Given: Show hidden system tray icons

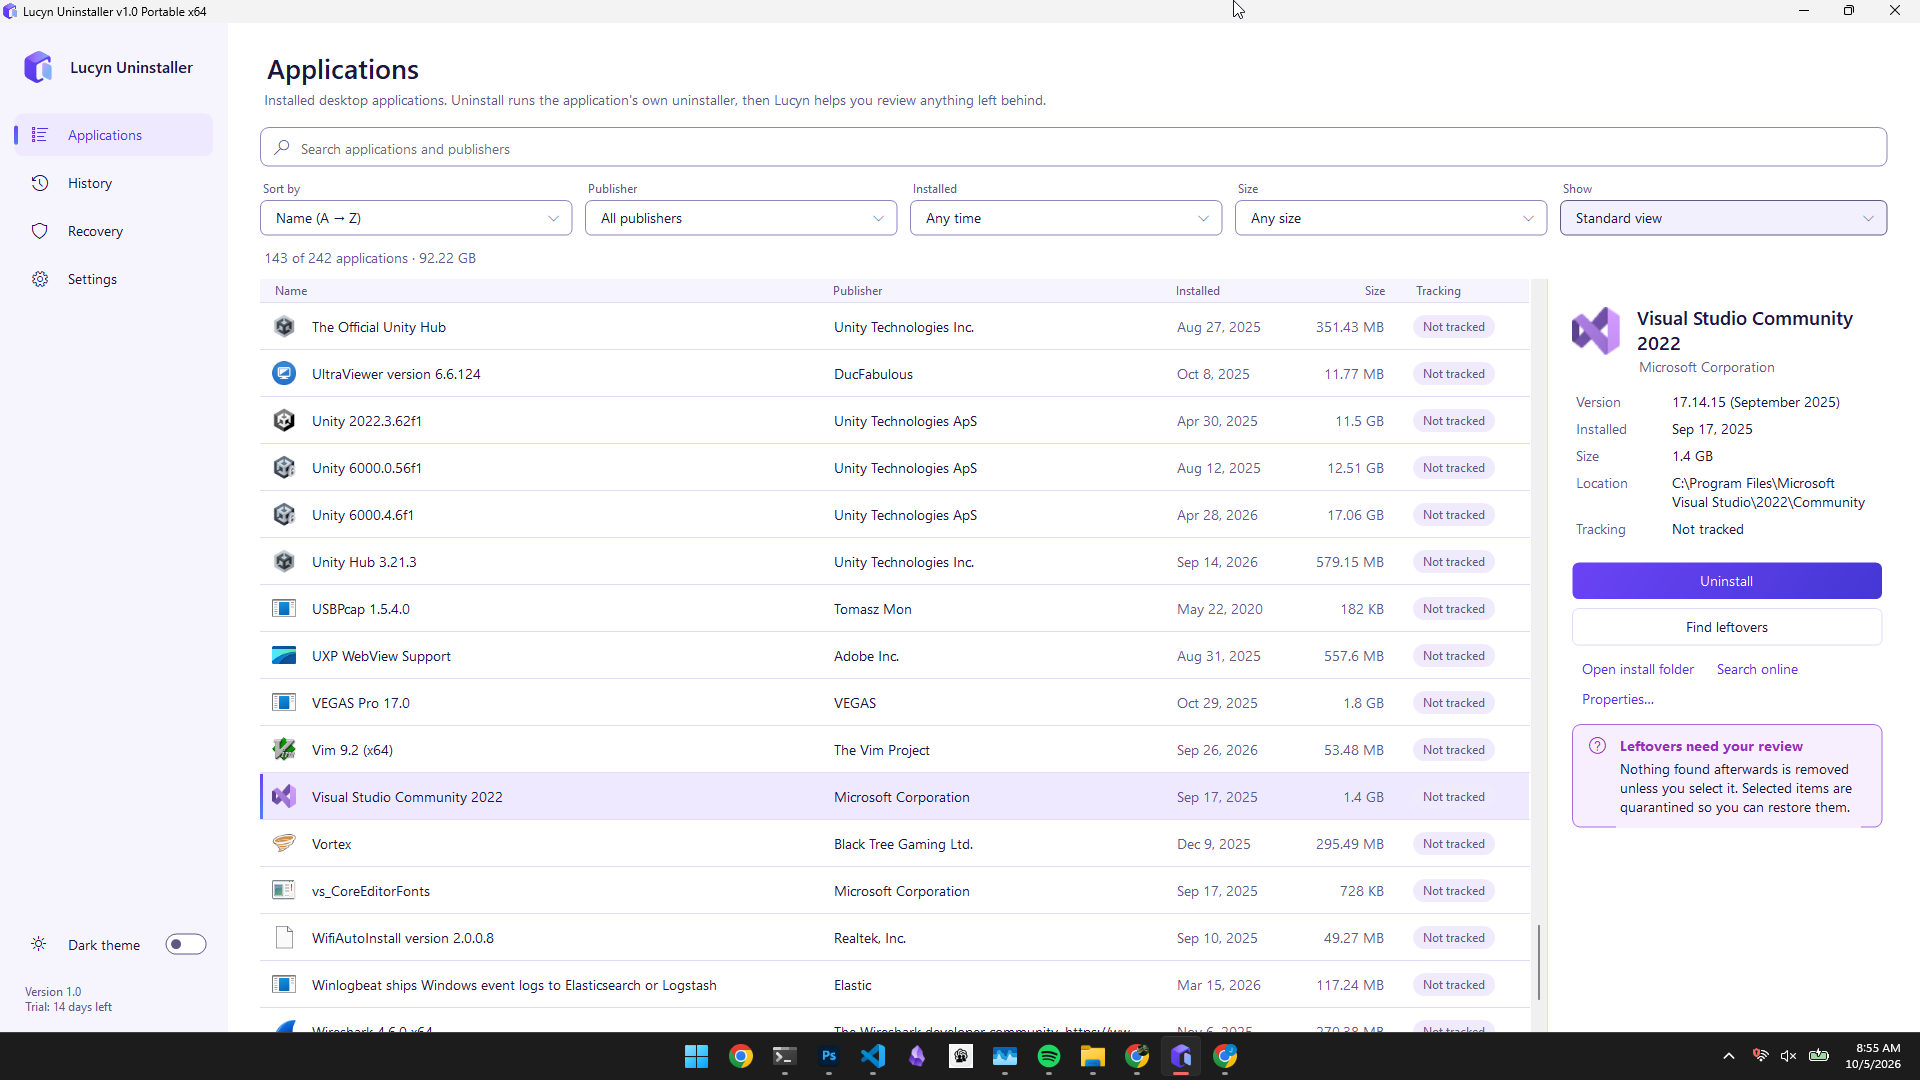Looking at the screenshot, I should [1729, 1056].
